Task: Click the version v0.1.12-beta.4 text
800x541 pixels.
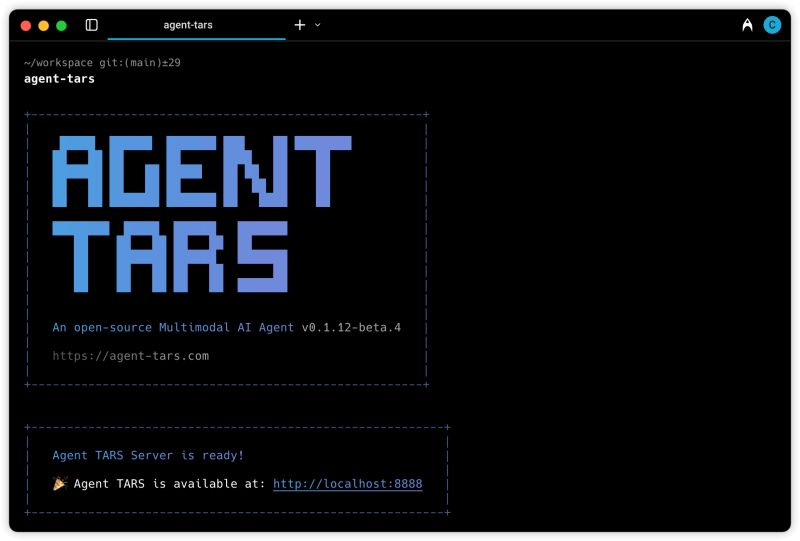Action: click(x=351, y=327)
